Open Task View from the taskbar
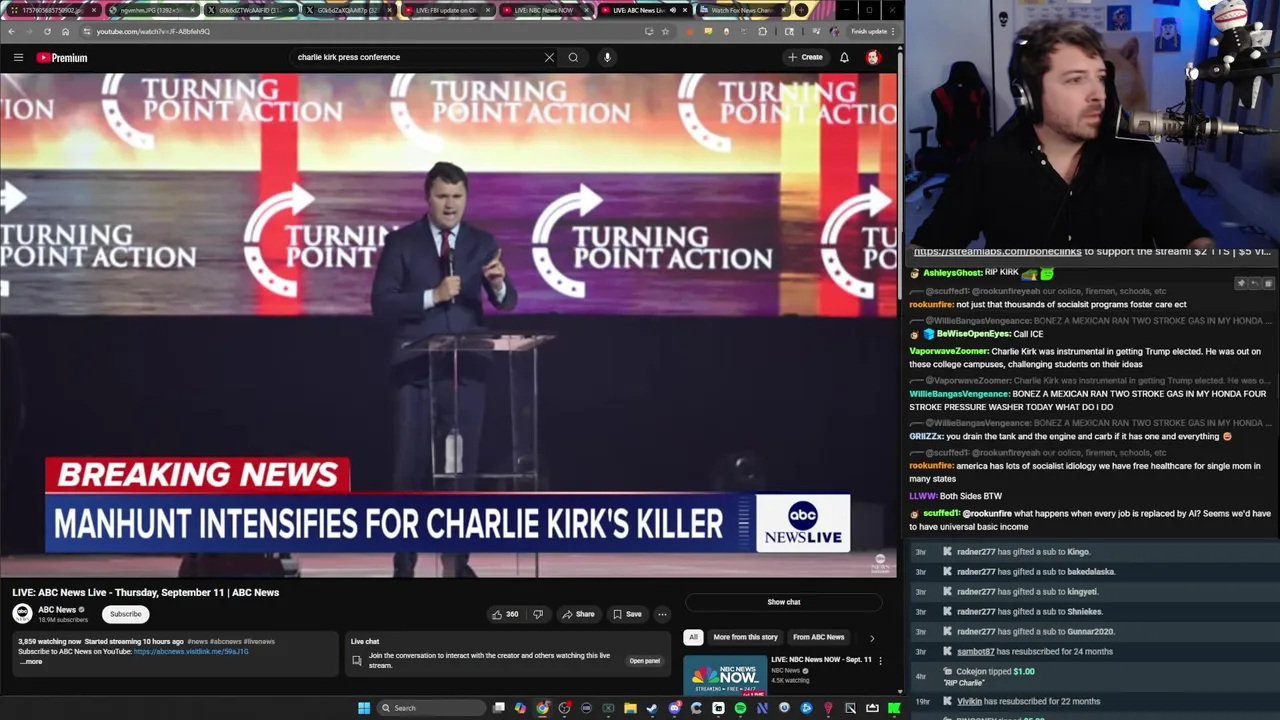 (x=498, y=708)
